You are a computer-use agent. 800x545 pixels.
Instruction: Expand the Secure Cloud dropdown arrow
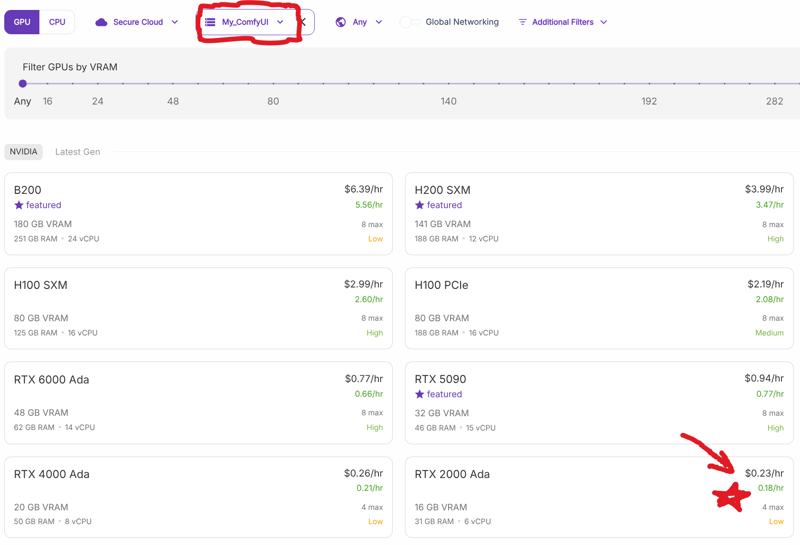point(174,22)
